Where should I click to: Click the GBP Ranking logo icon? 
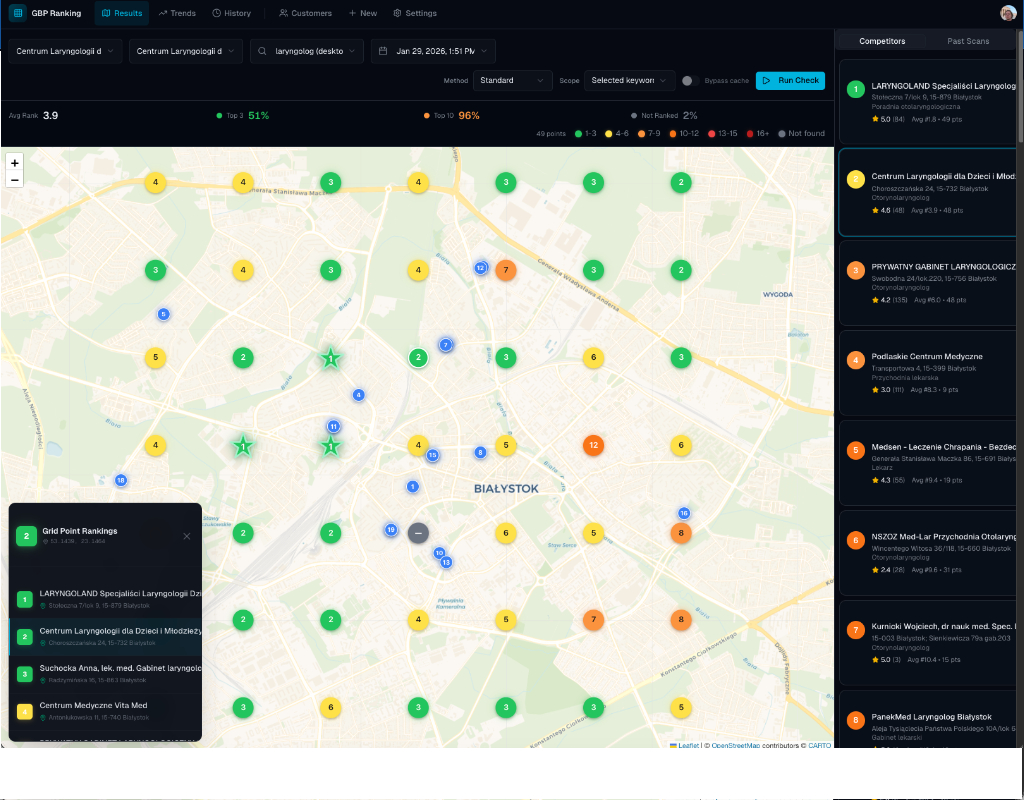[x=18, y=13]
